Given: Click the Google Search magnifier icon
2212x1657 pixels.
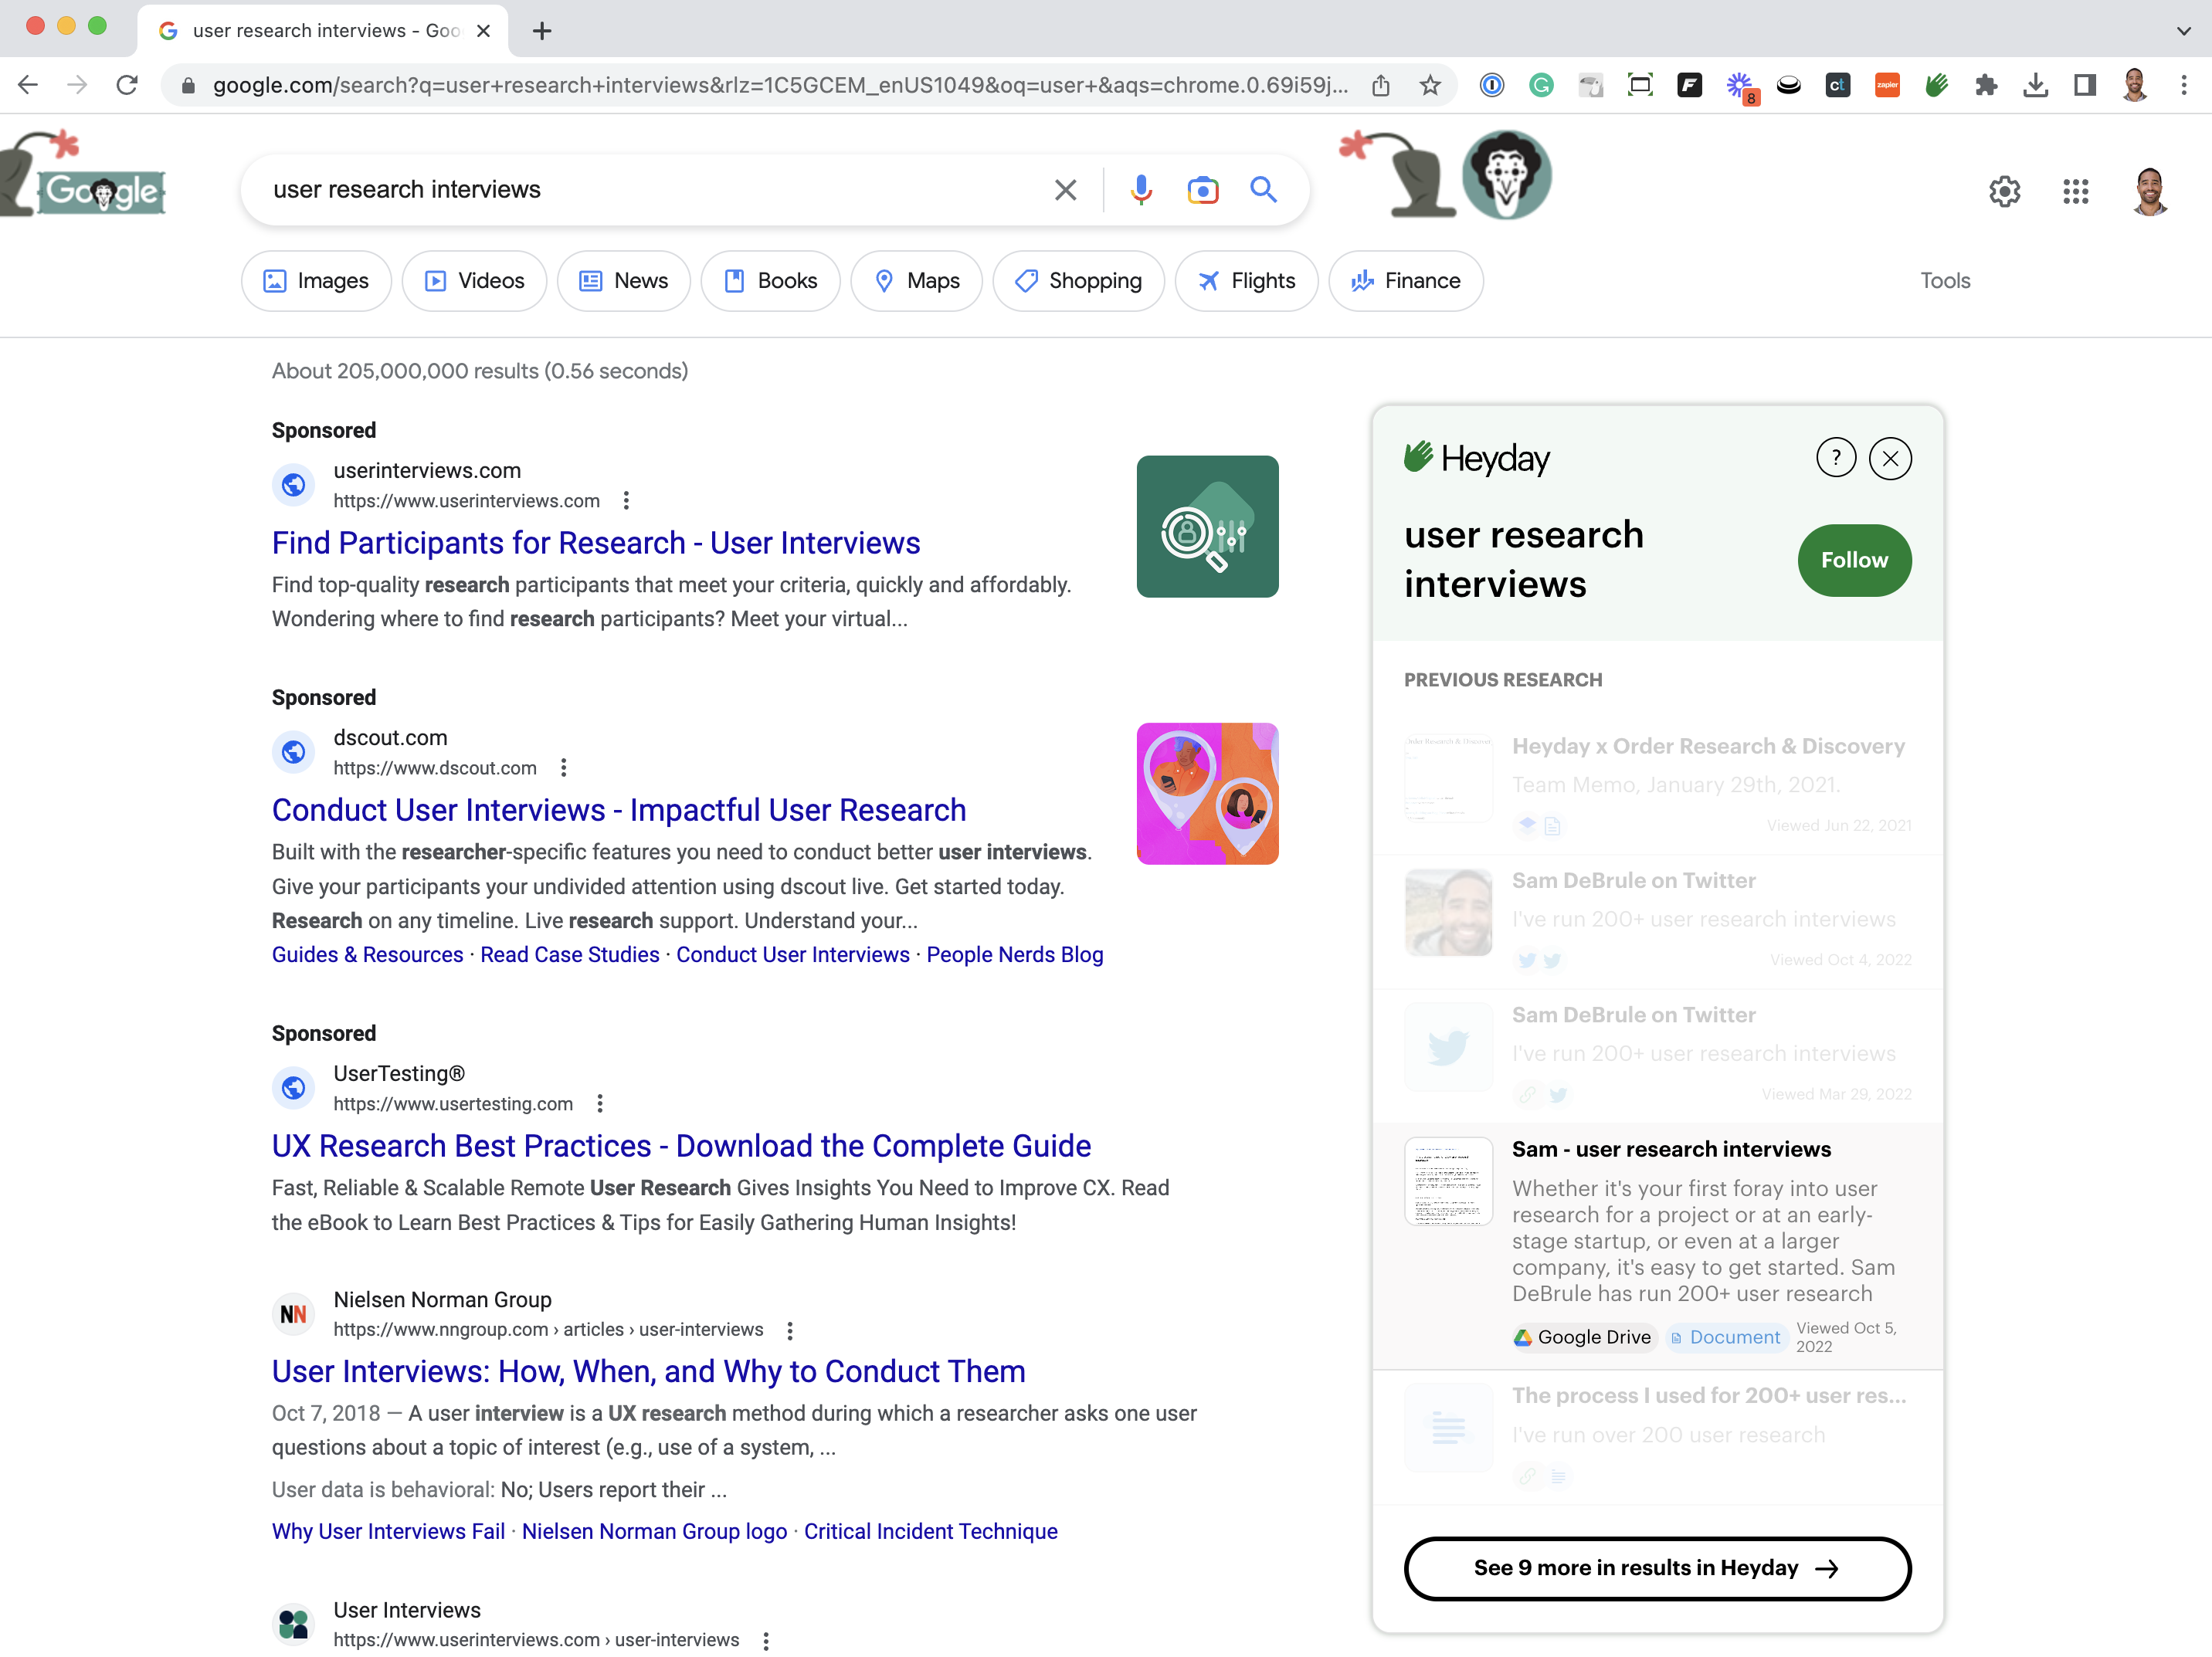Looking at the screenshot, I should 1264,190.
